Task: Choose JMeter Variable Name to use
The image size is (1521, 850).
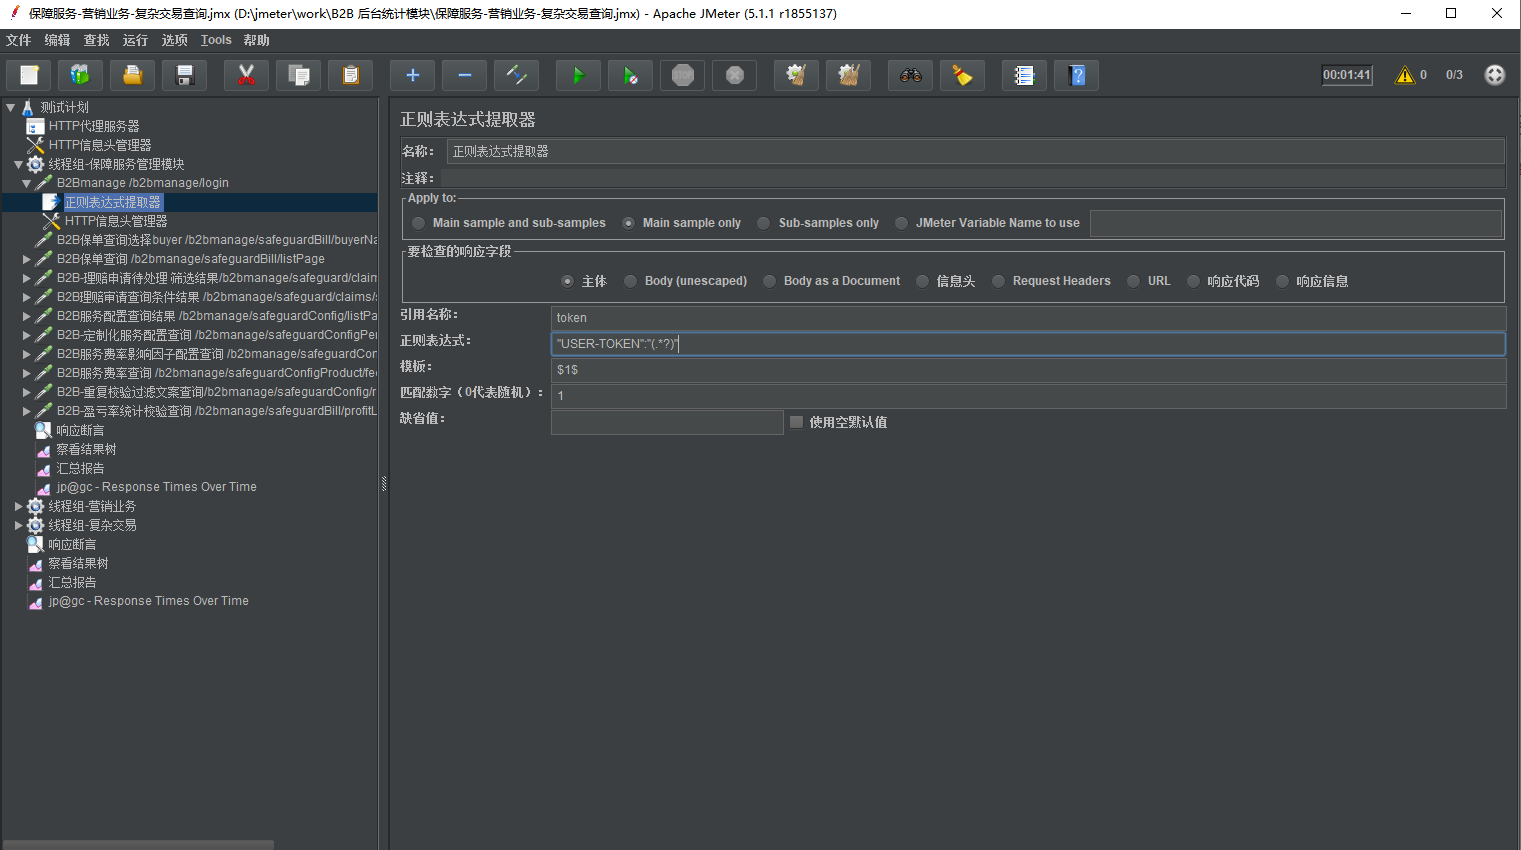Action: pos(901,223)
